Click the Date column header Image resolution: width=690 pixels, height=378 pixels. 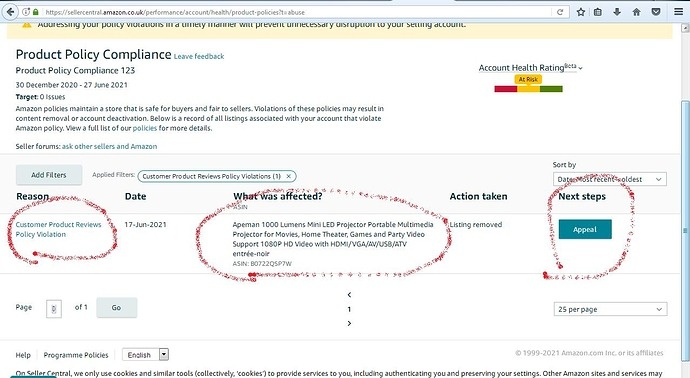coord(135,196)
